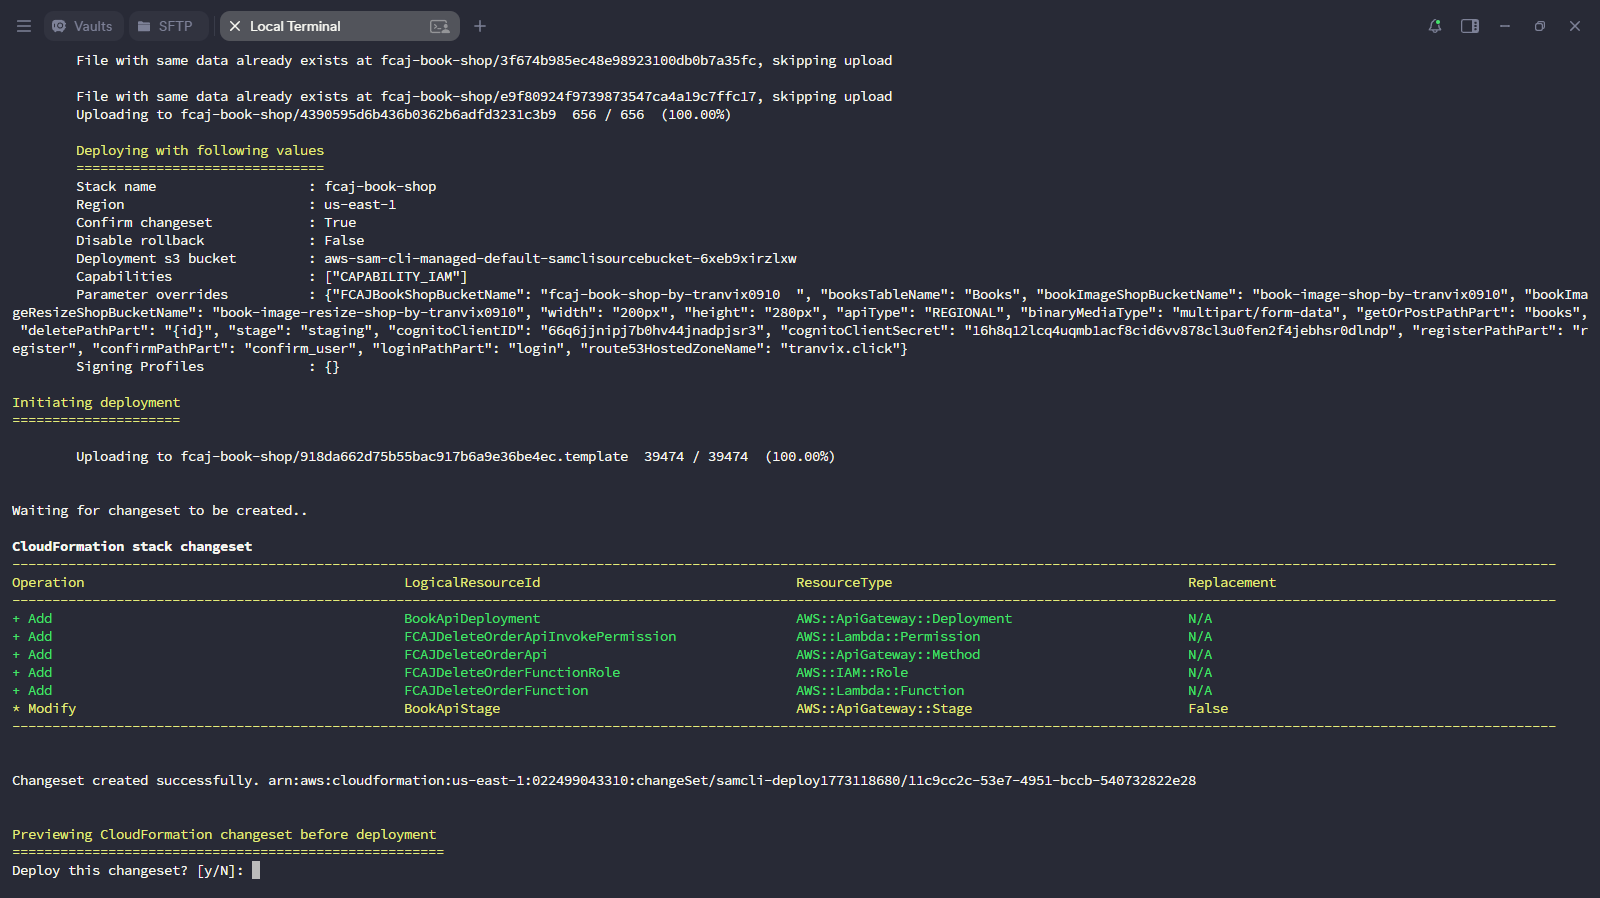The image size is (1600, 898).
Task: Add a new tab with plus button
Action: (x=480, y=26)
